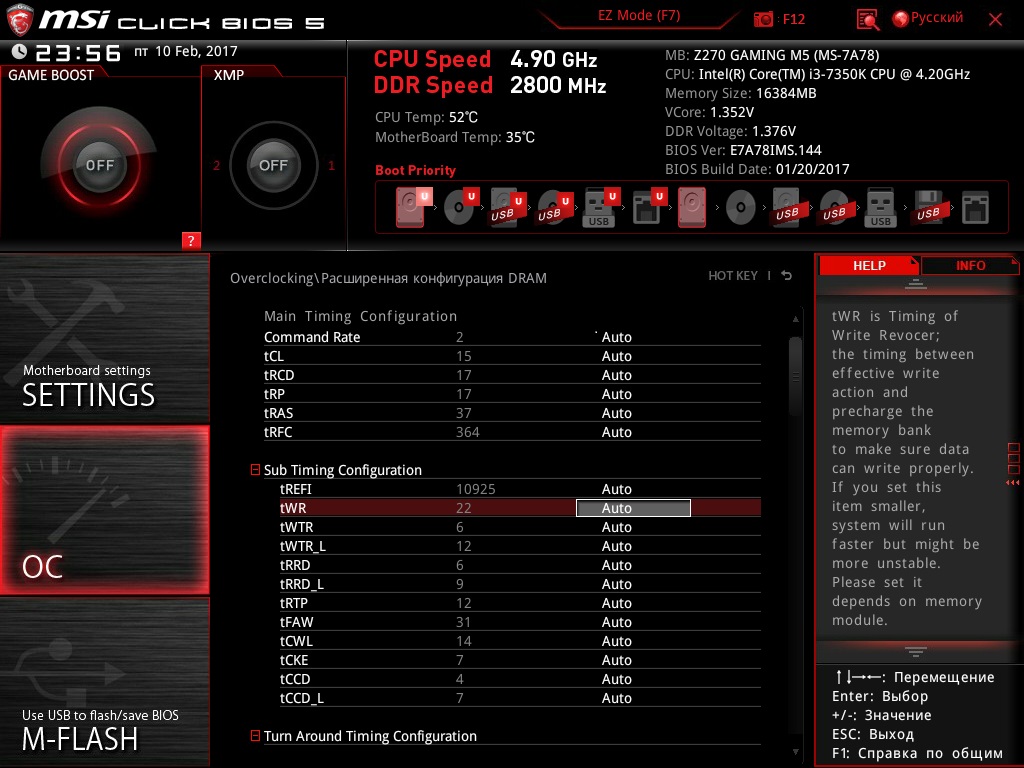Open the tRAS Auto setting
The width and height of the screenshot is (1024, 768).
(616, 413)
